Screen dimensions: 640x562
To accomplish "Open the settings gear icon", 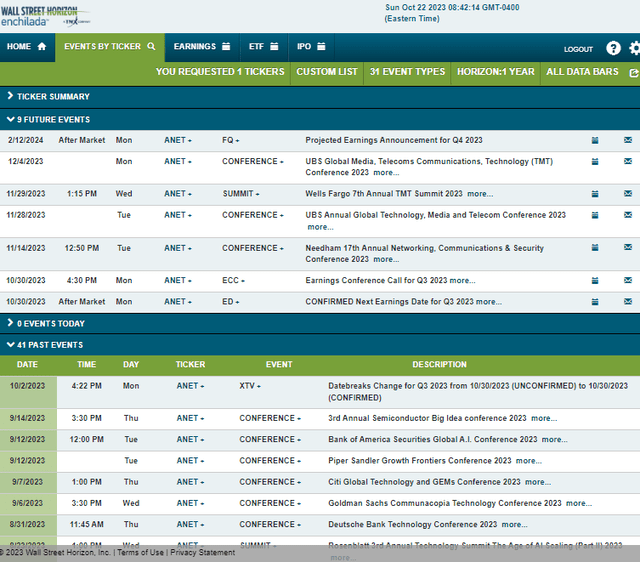I will (x=634, y=48).
